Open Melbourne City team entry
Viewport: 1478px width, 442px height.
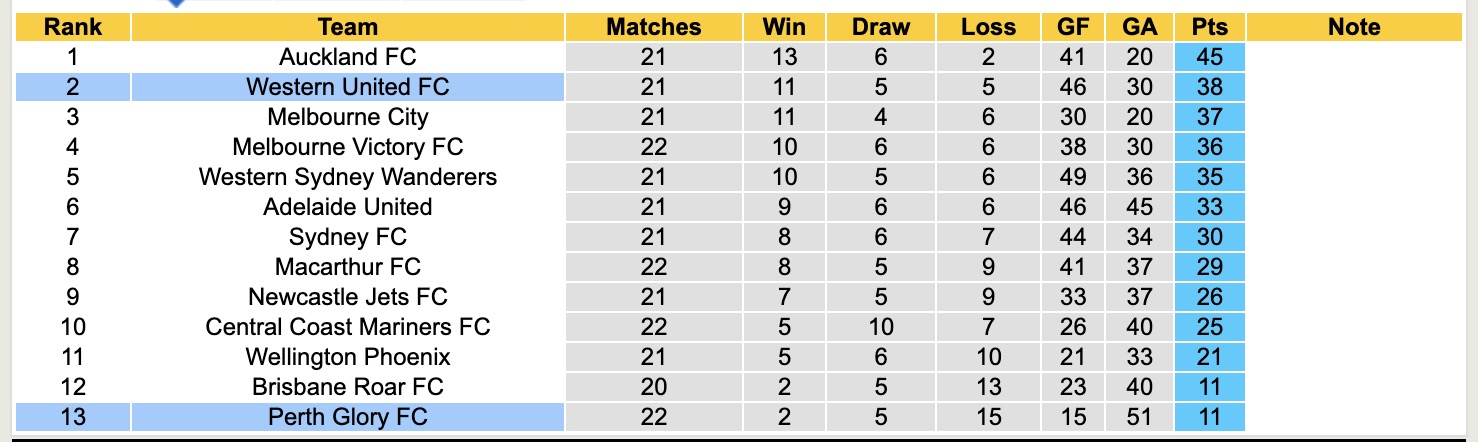[348, 117]
